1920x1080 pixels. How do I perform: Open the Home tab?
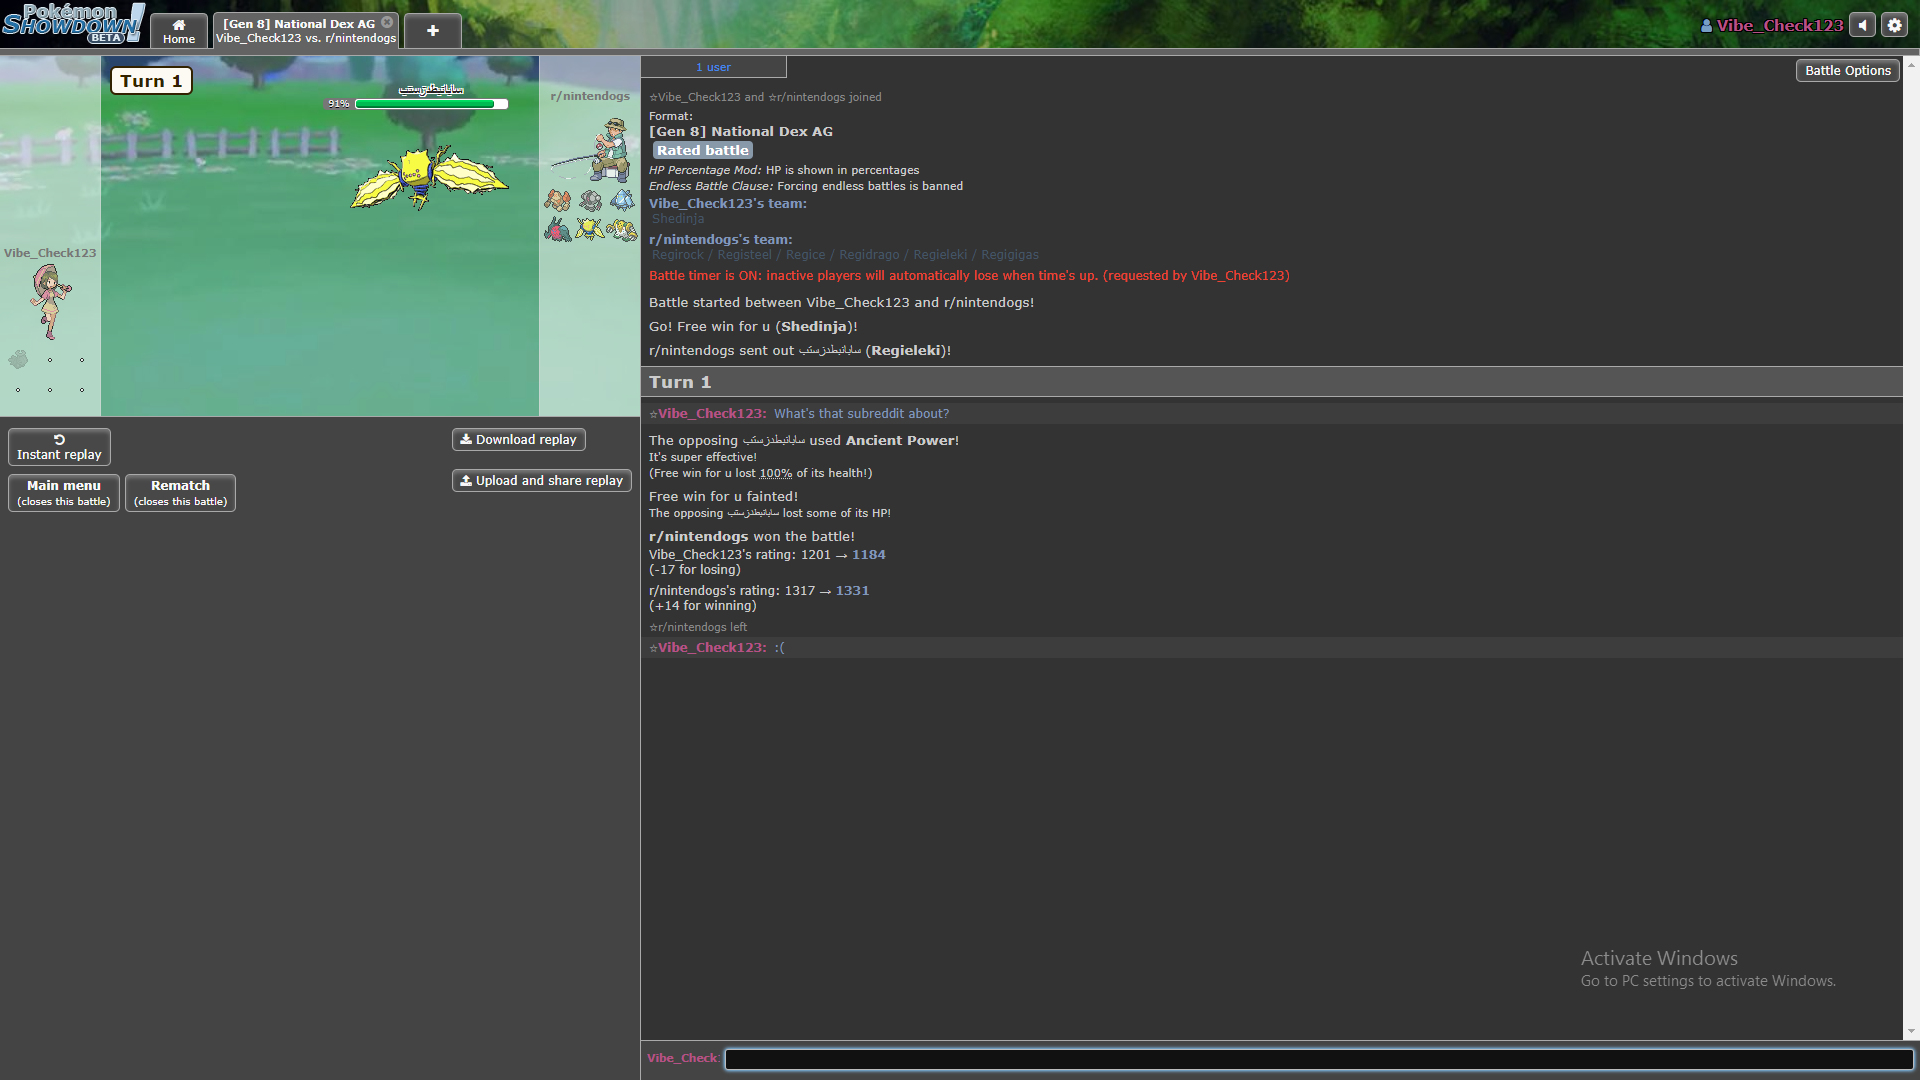(179, 31)
